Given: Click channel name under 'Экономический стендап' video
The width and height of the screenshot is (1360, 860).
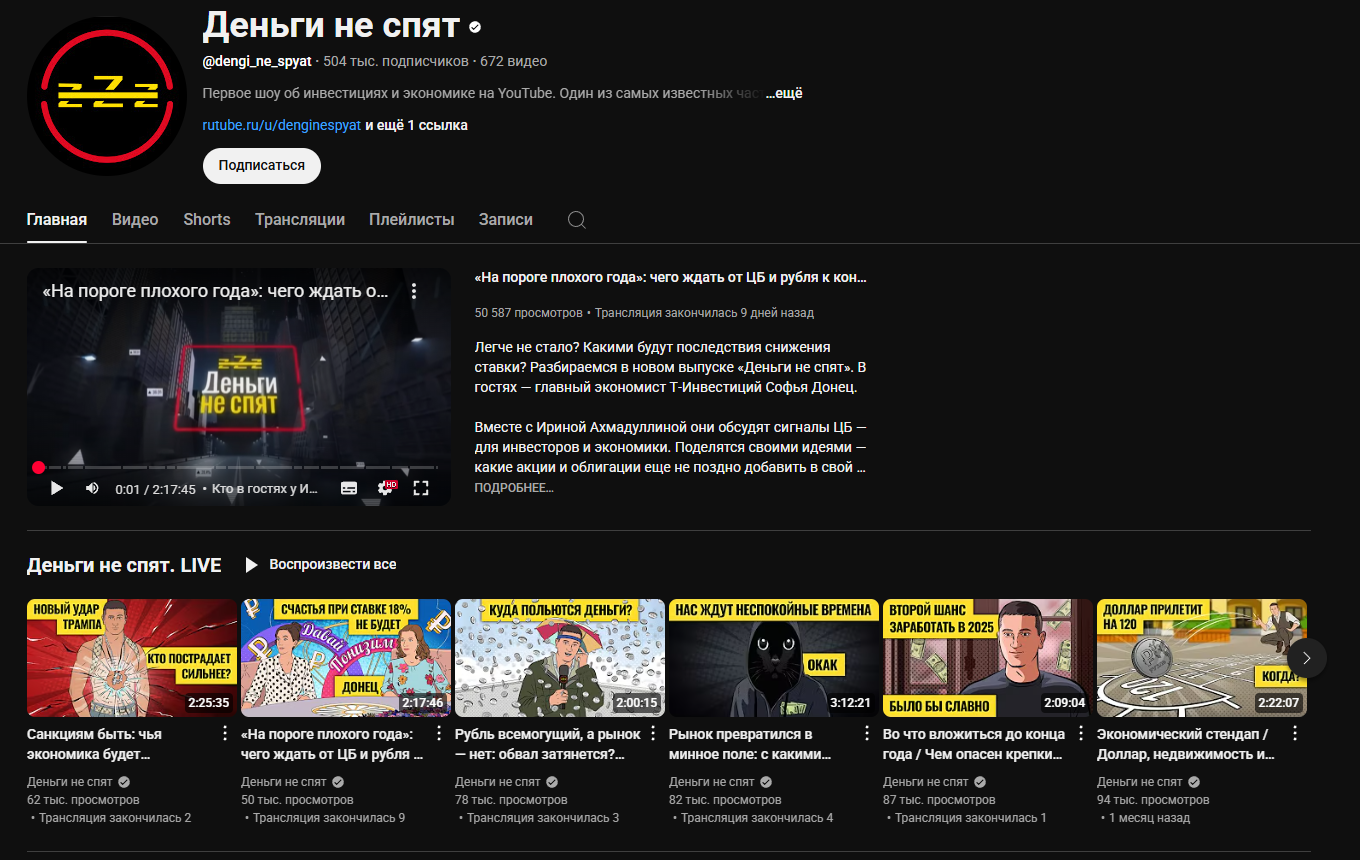Looking at the screenshot, I should (x=1139, y=782).
